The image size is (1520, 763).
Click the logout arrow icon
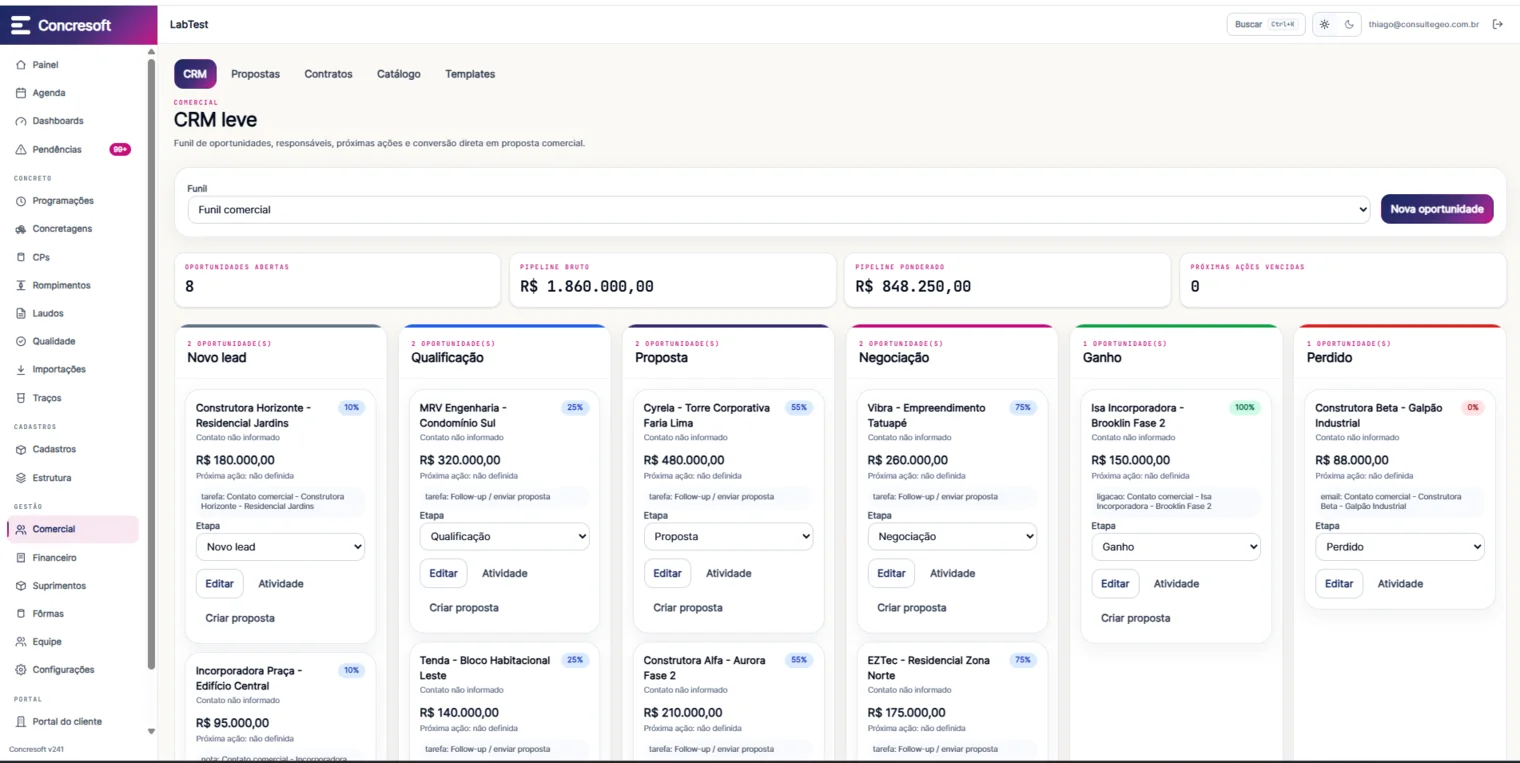pos(1497,24)
